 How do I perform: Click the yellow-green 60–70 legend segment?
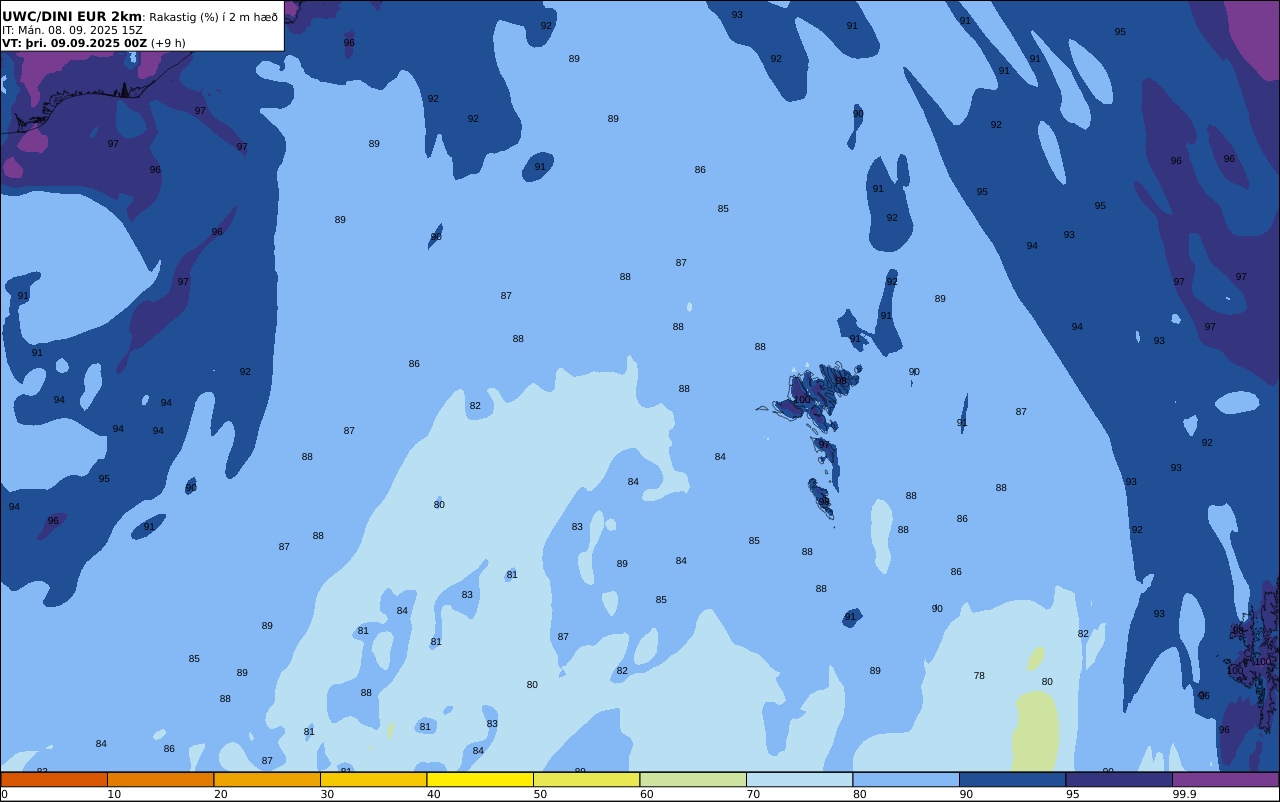(x=693, y=779)
